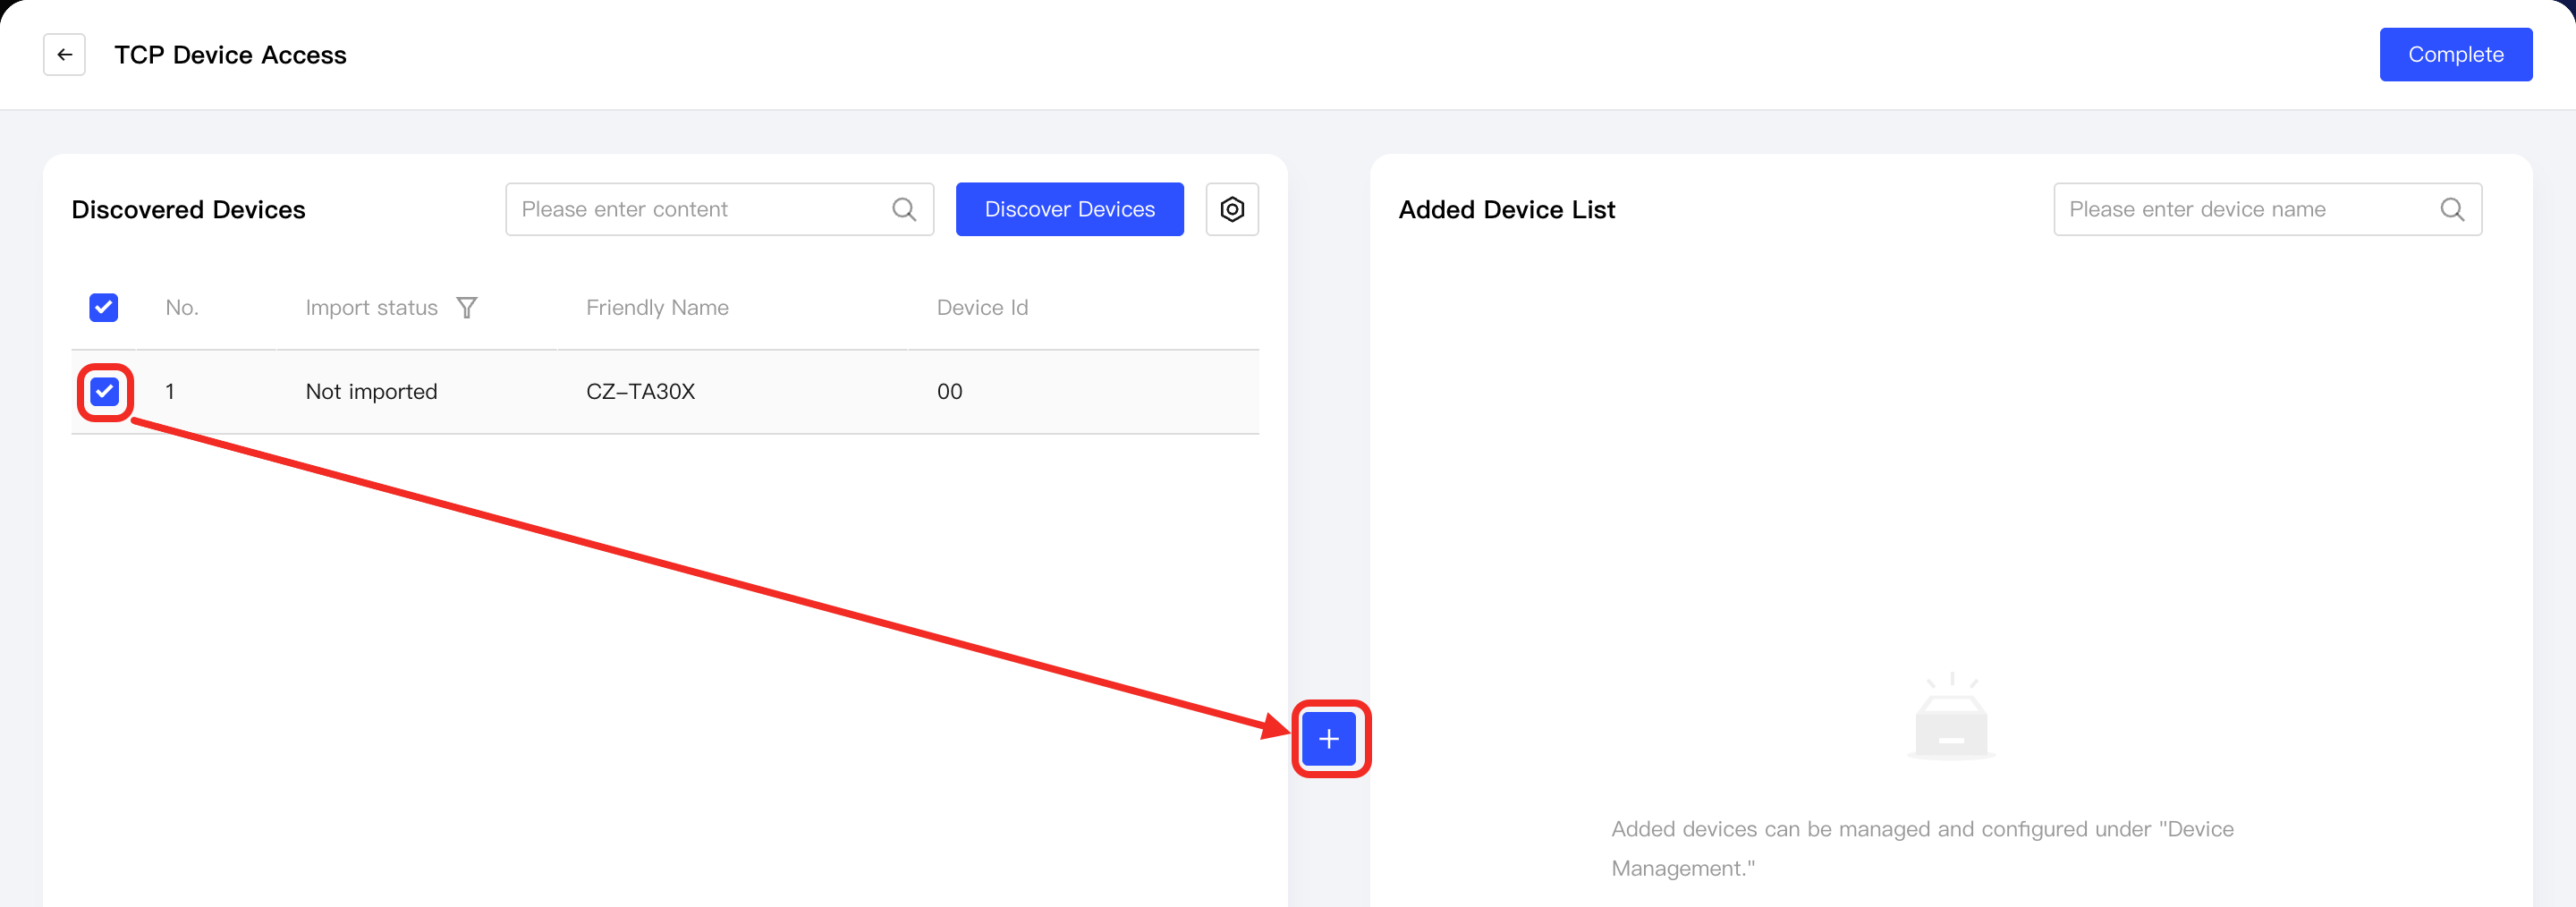Screen dimensions: 2576x907
Task: Click the Device Id value 00
Action: (950, 391)
